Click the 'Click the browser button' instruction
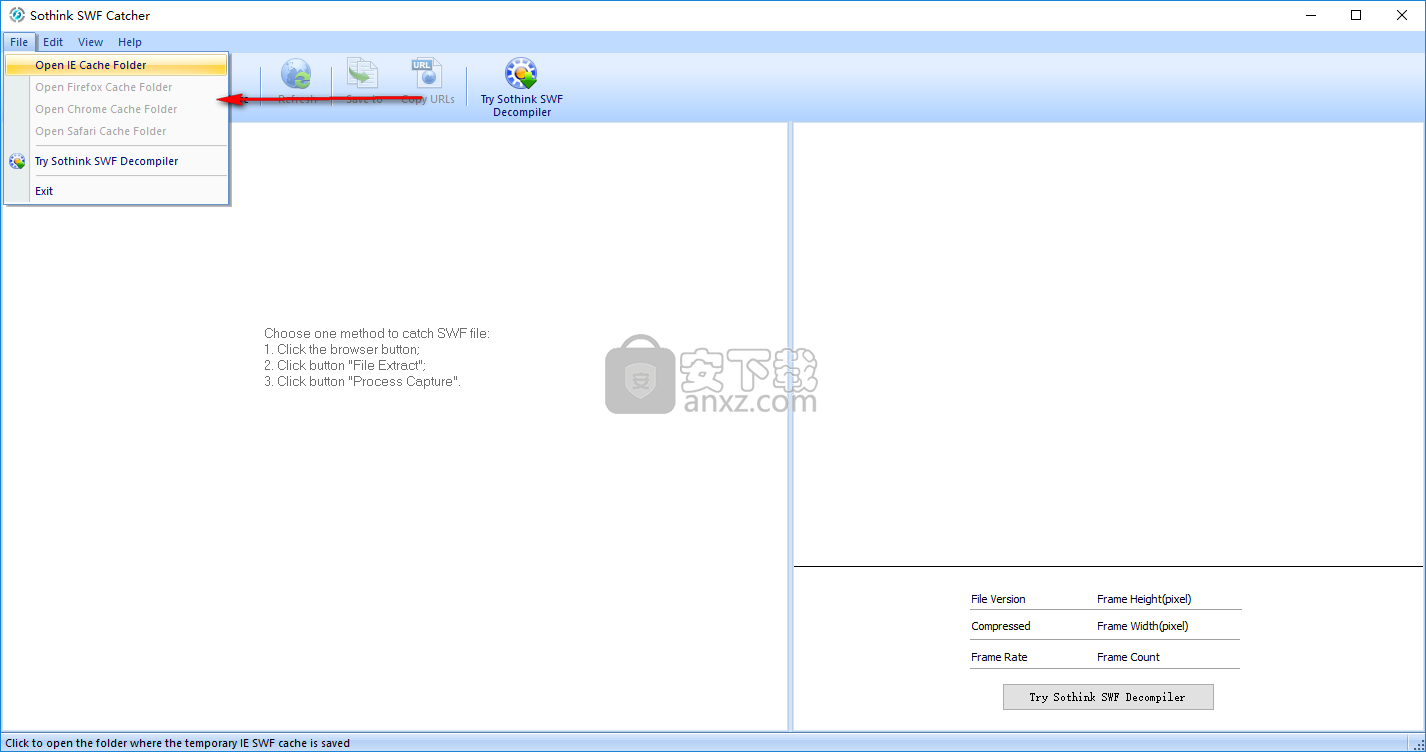Image resolution: width=1426 pixels, height=752 pixels. [x=342, y=349]
